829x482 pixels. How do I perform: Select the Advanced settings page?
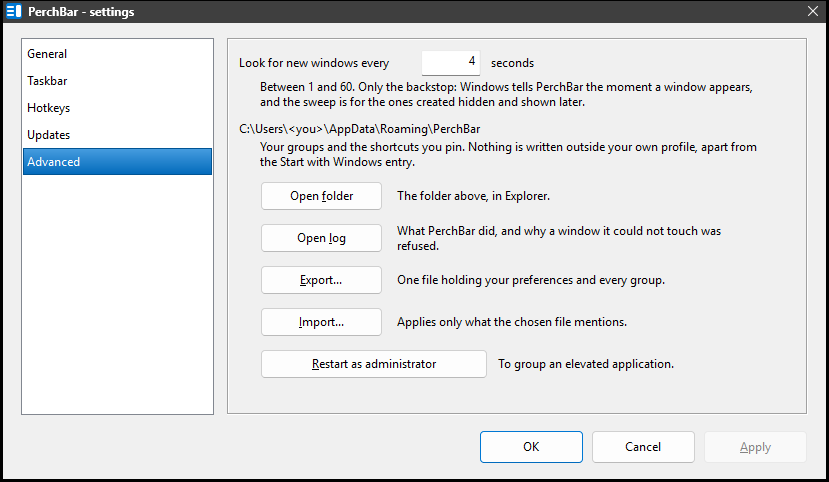(x=117, y=162)
